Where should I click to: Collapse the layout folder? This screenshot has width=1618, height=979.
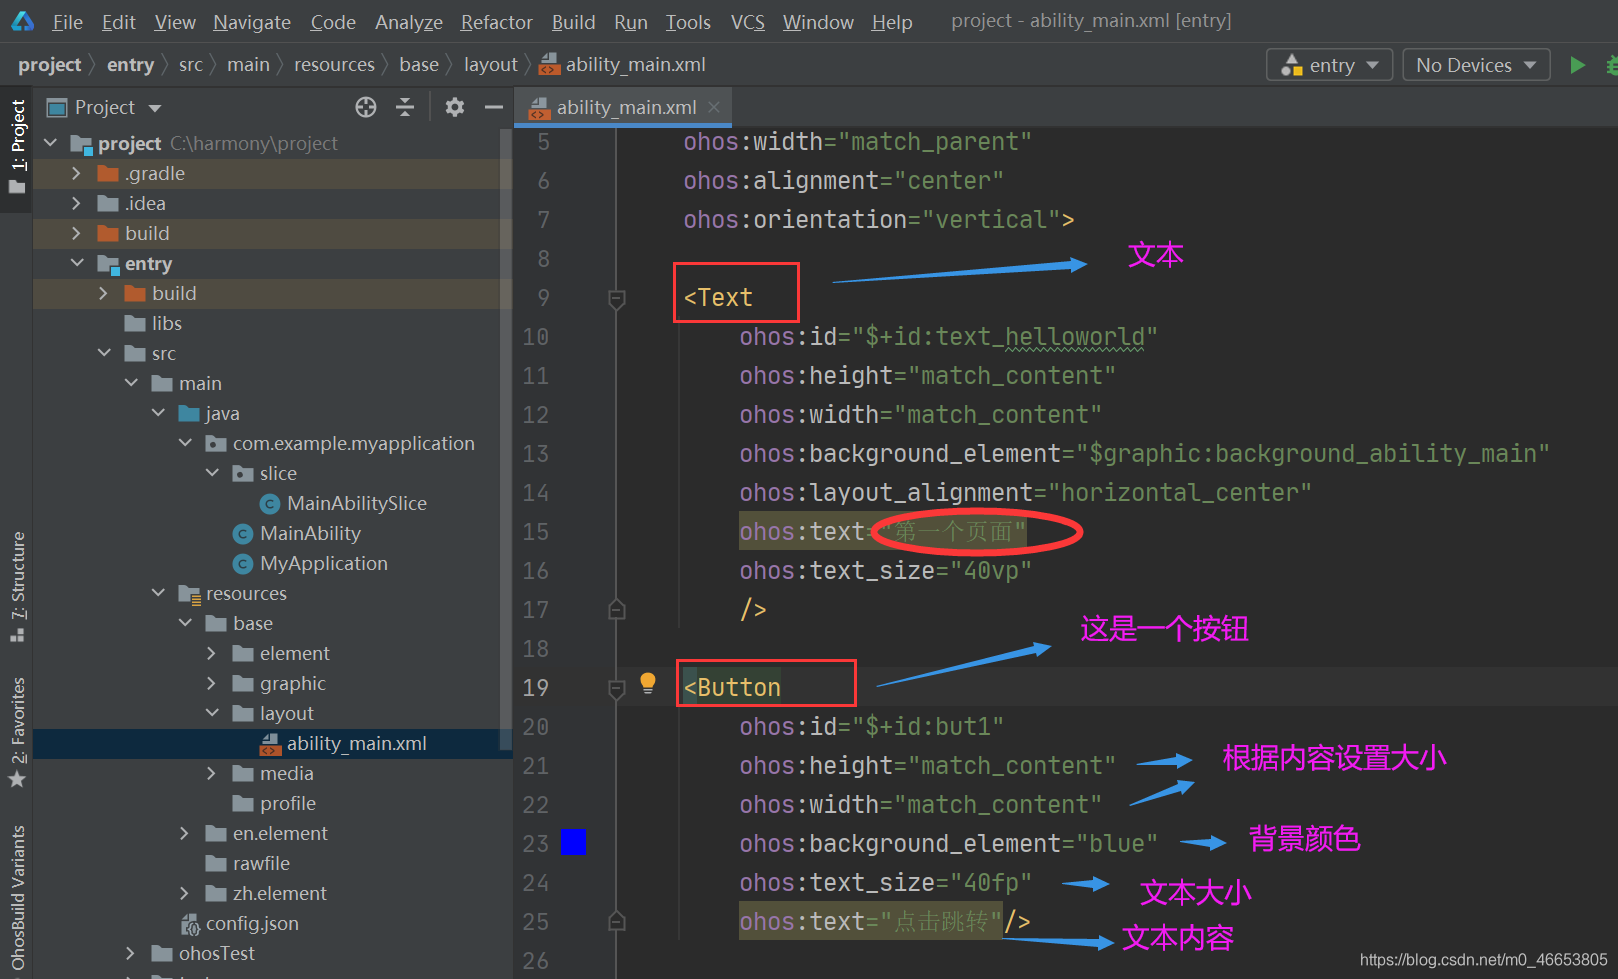point(211,713)
